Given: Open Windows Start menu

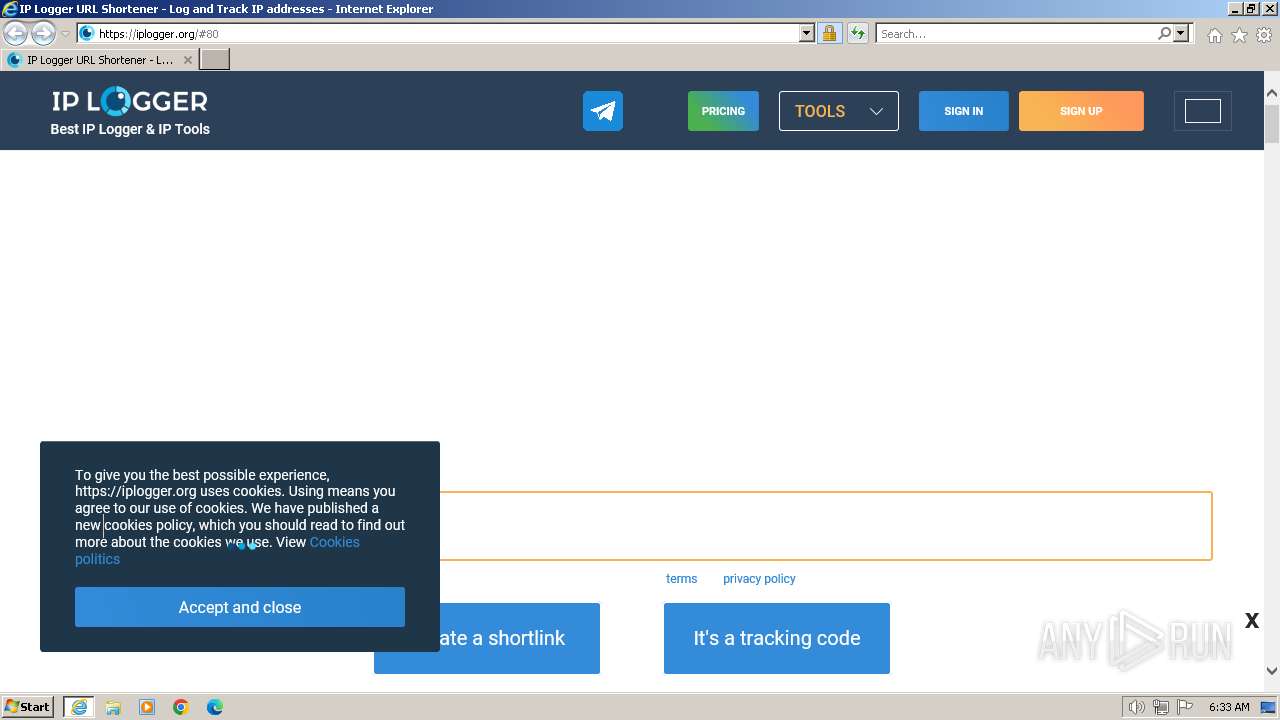Looking at the screenshot, I should click(28, 706).
